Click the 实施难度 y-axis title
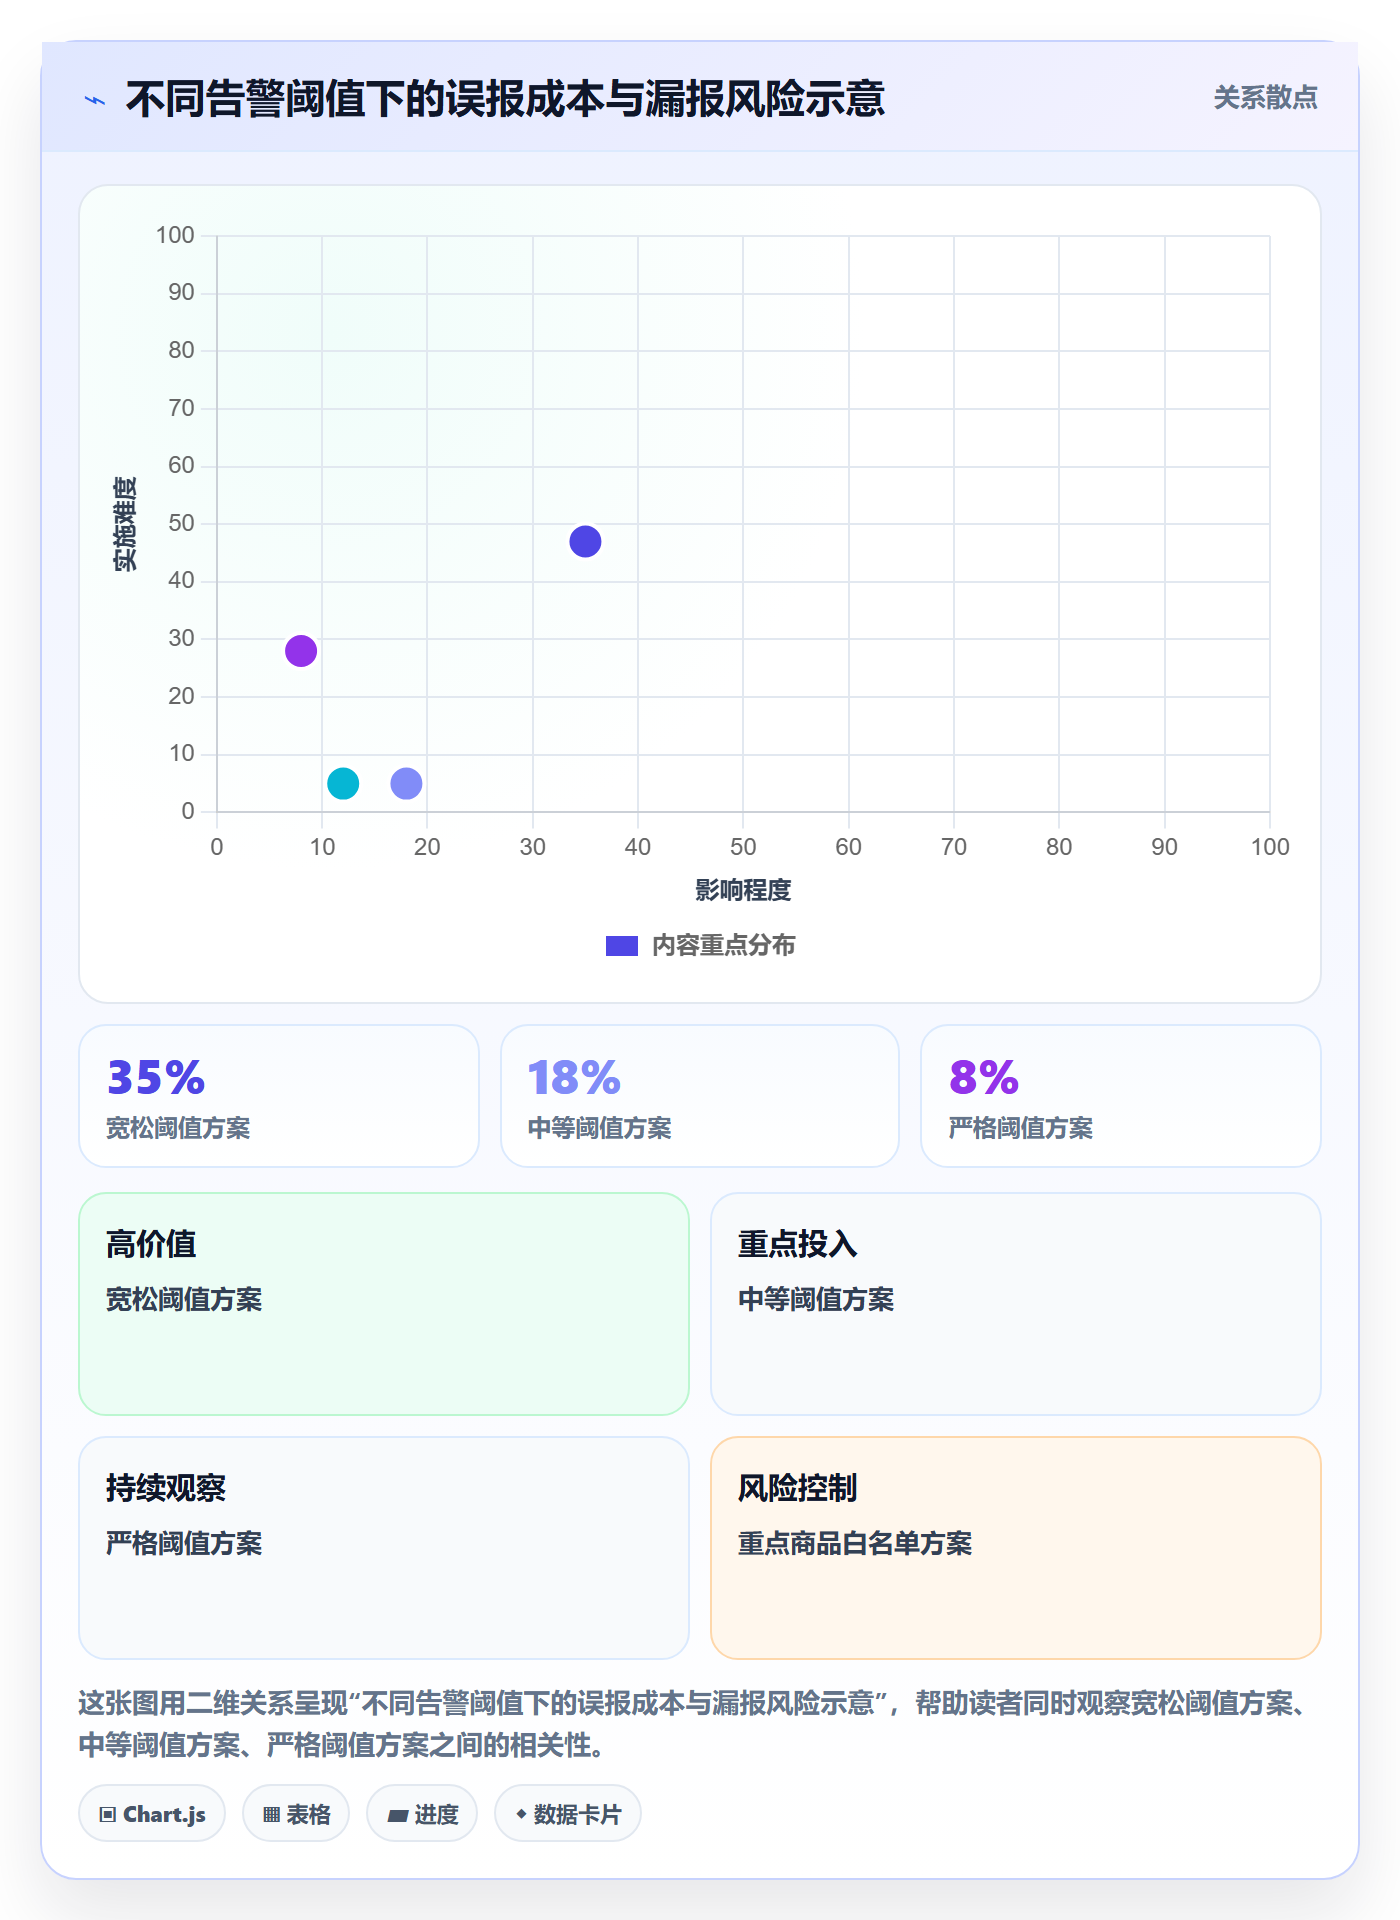This screenshot has width=1400, height=1920. (125, 524)
